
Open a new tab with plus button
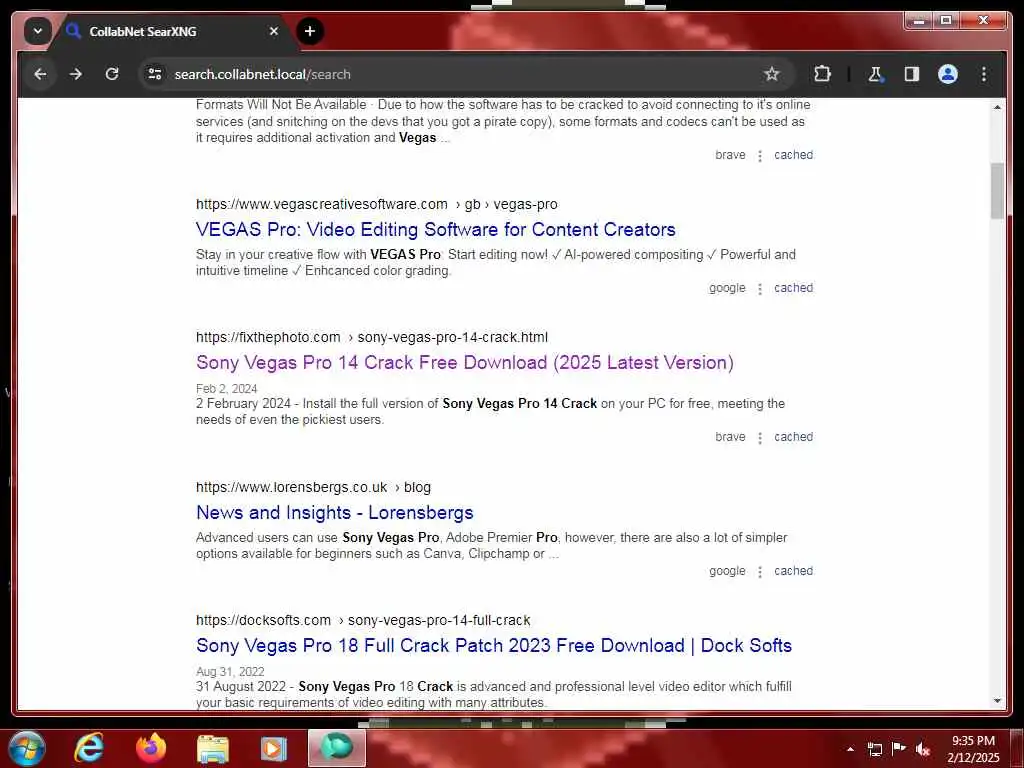coord(310,31)
